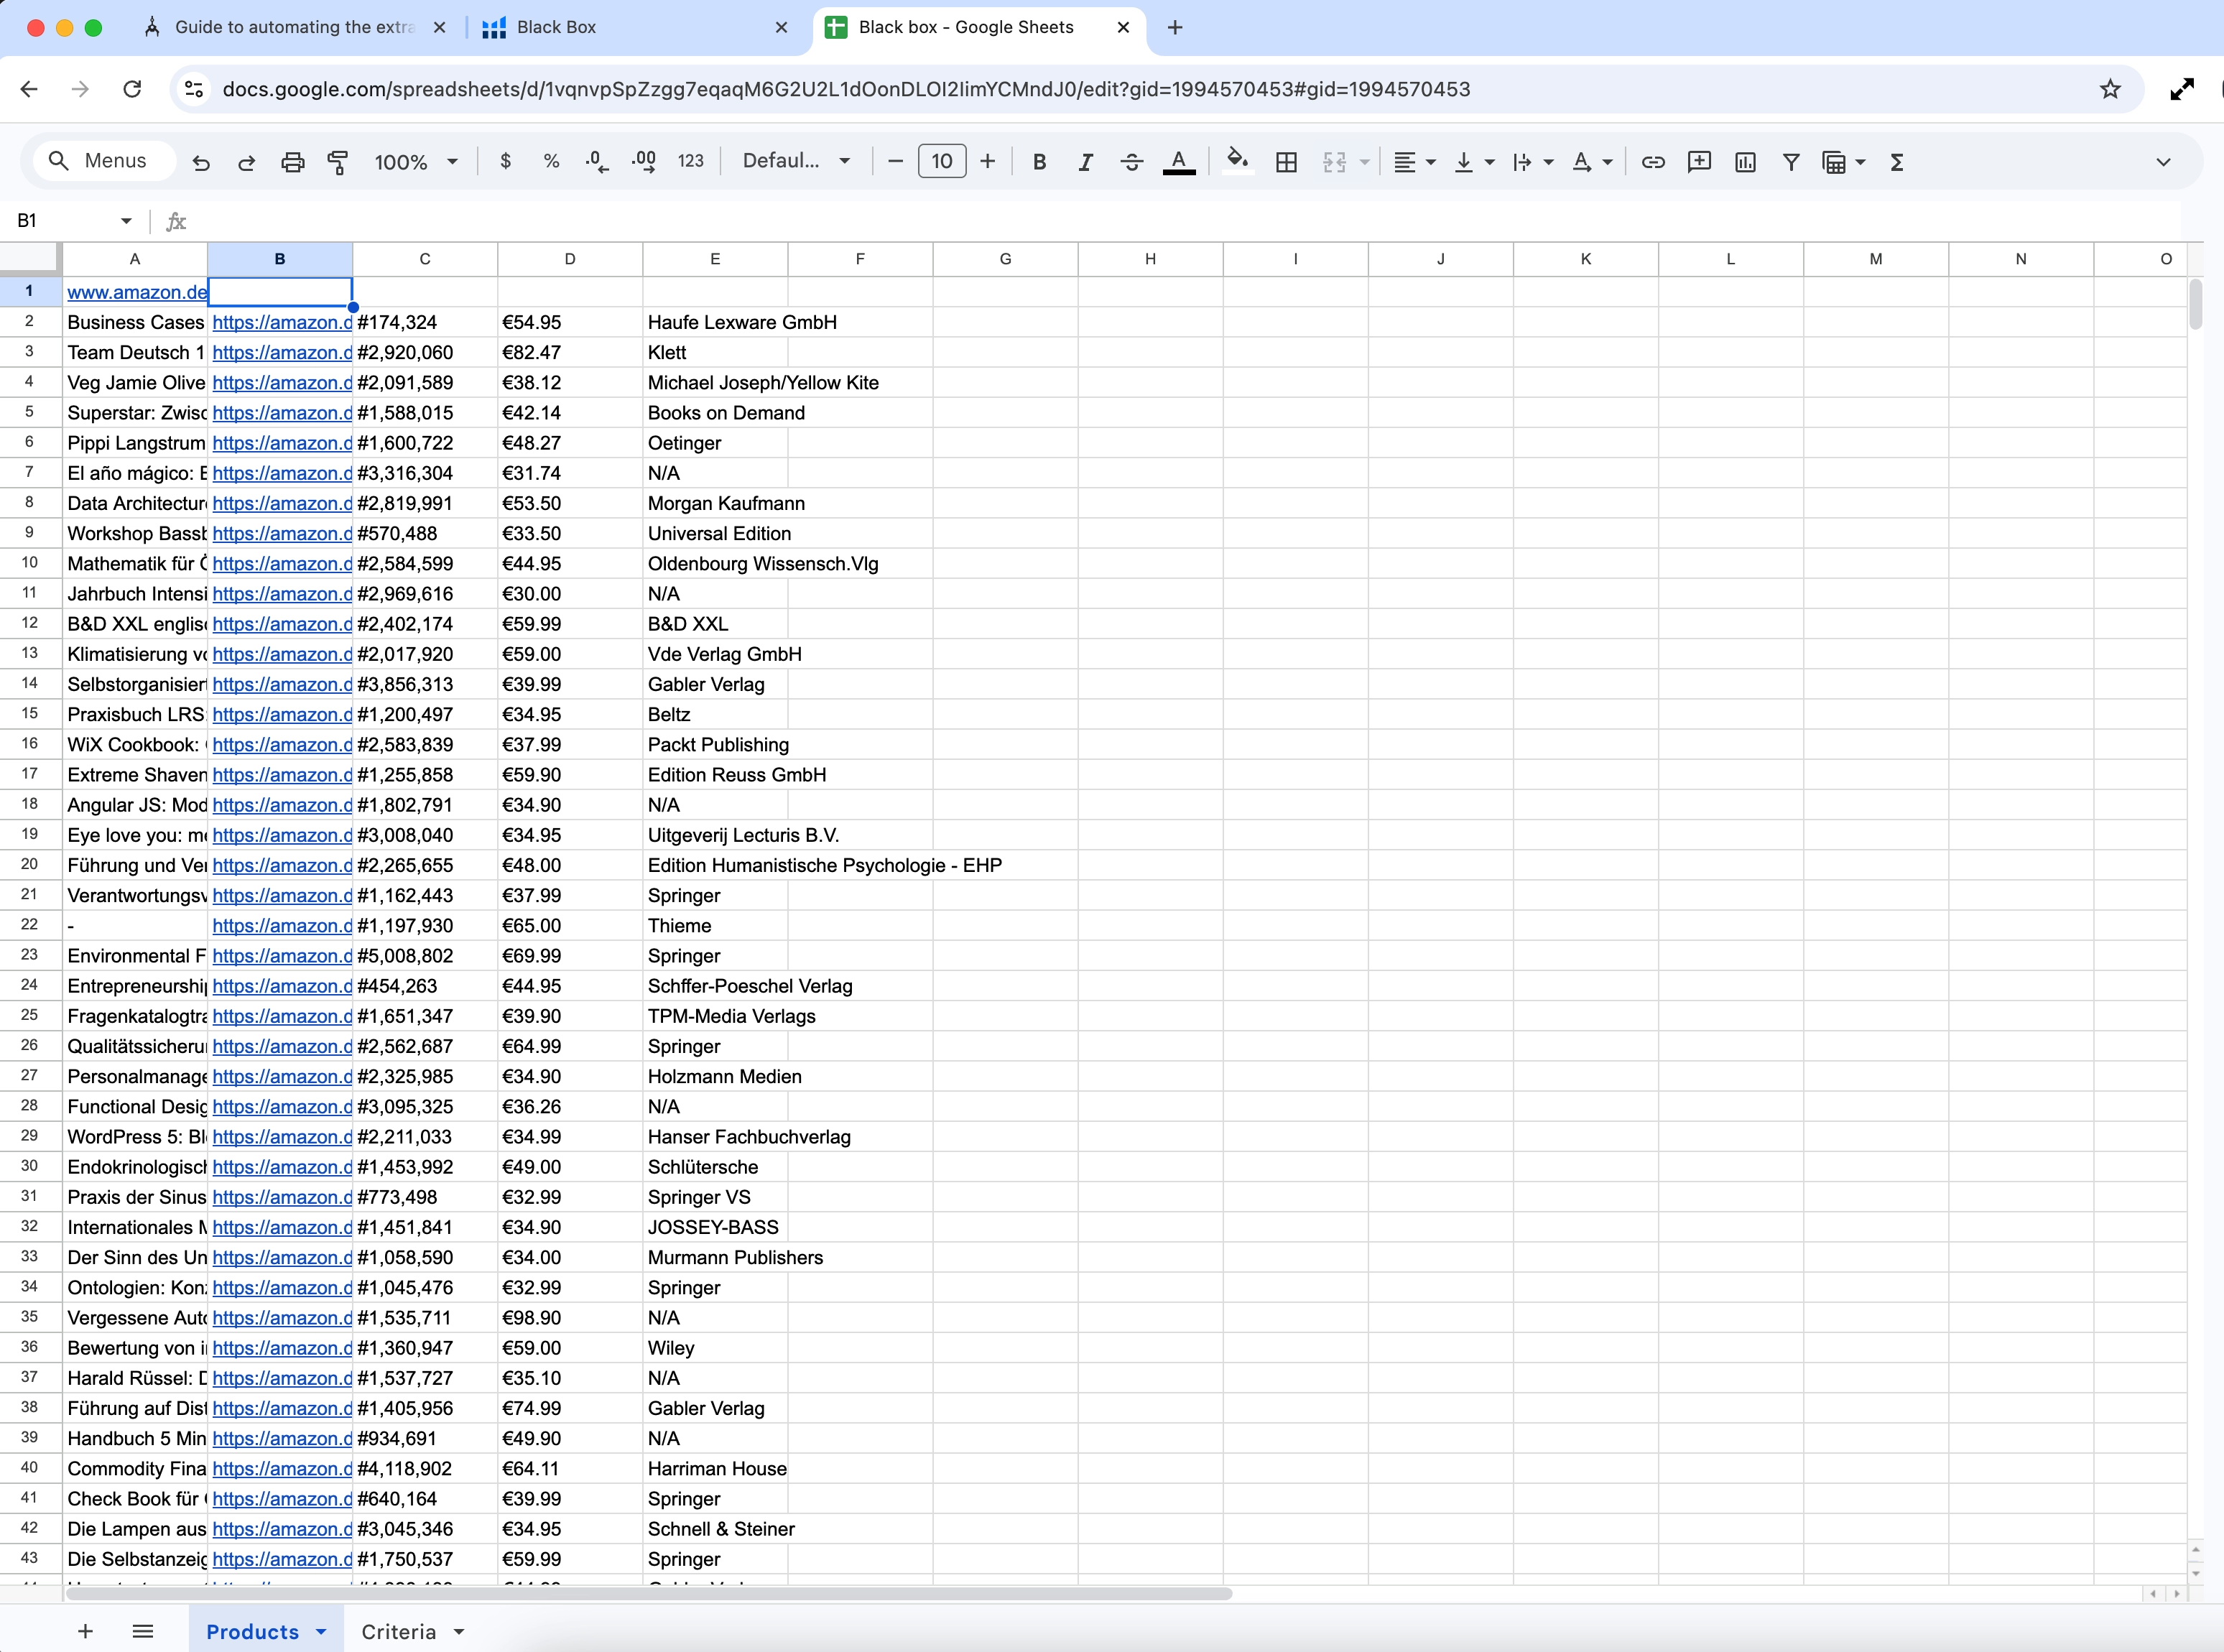Toggle bold formatting
Viewport: 2224px width, 1652px height.
(1039, 161)
